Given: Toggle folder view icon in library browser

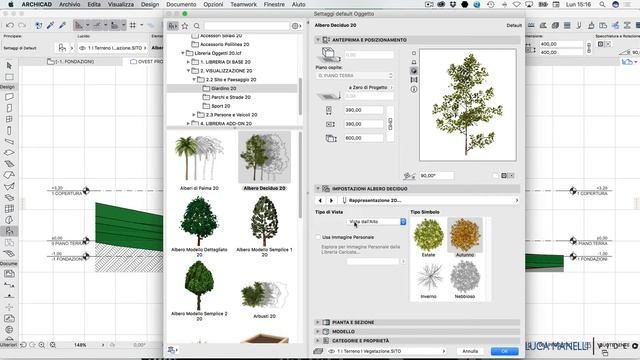Looking at the screenshot, I should [x=173, y=26].
